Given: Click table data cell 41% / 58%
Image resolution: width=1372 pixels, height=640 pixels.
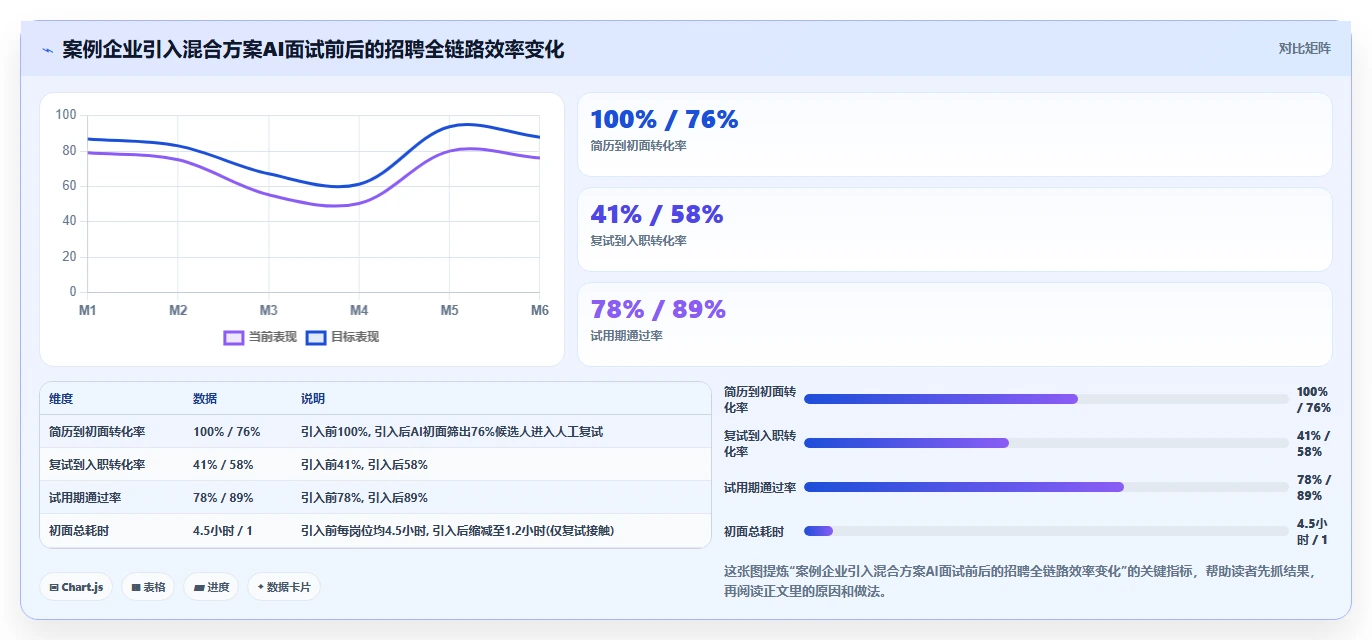Looking at the screenshot, I should pyautogui.click(x=223, y=465).
